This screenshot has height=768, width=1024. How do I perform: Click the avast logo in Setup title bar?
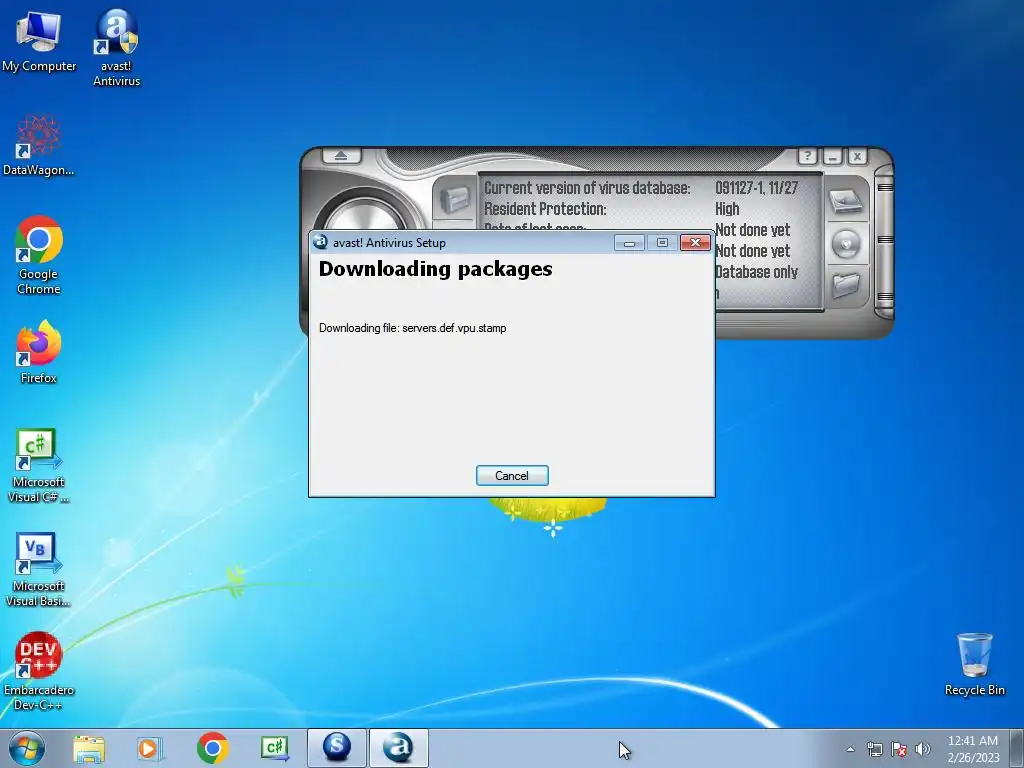(320, 242)
